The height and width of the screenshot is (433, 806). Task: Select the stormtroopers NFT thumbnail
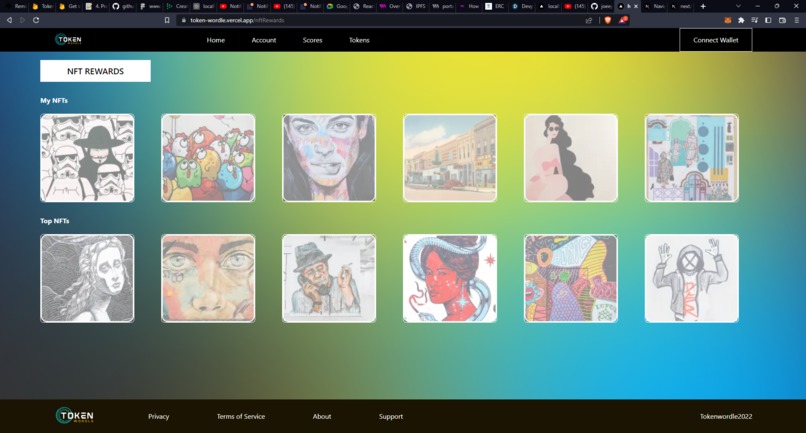(87, 158)
